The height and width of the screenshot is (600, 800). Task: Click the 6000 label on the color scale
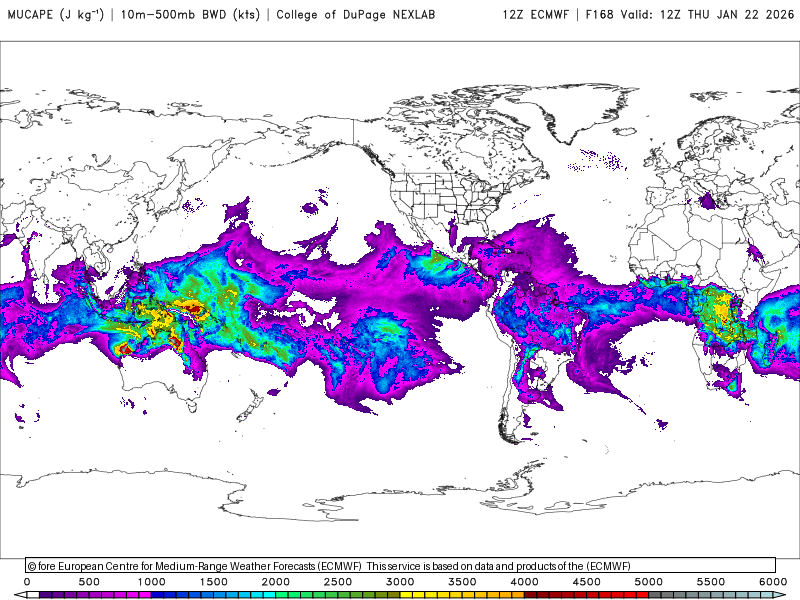tap(773, 582)
